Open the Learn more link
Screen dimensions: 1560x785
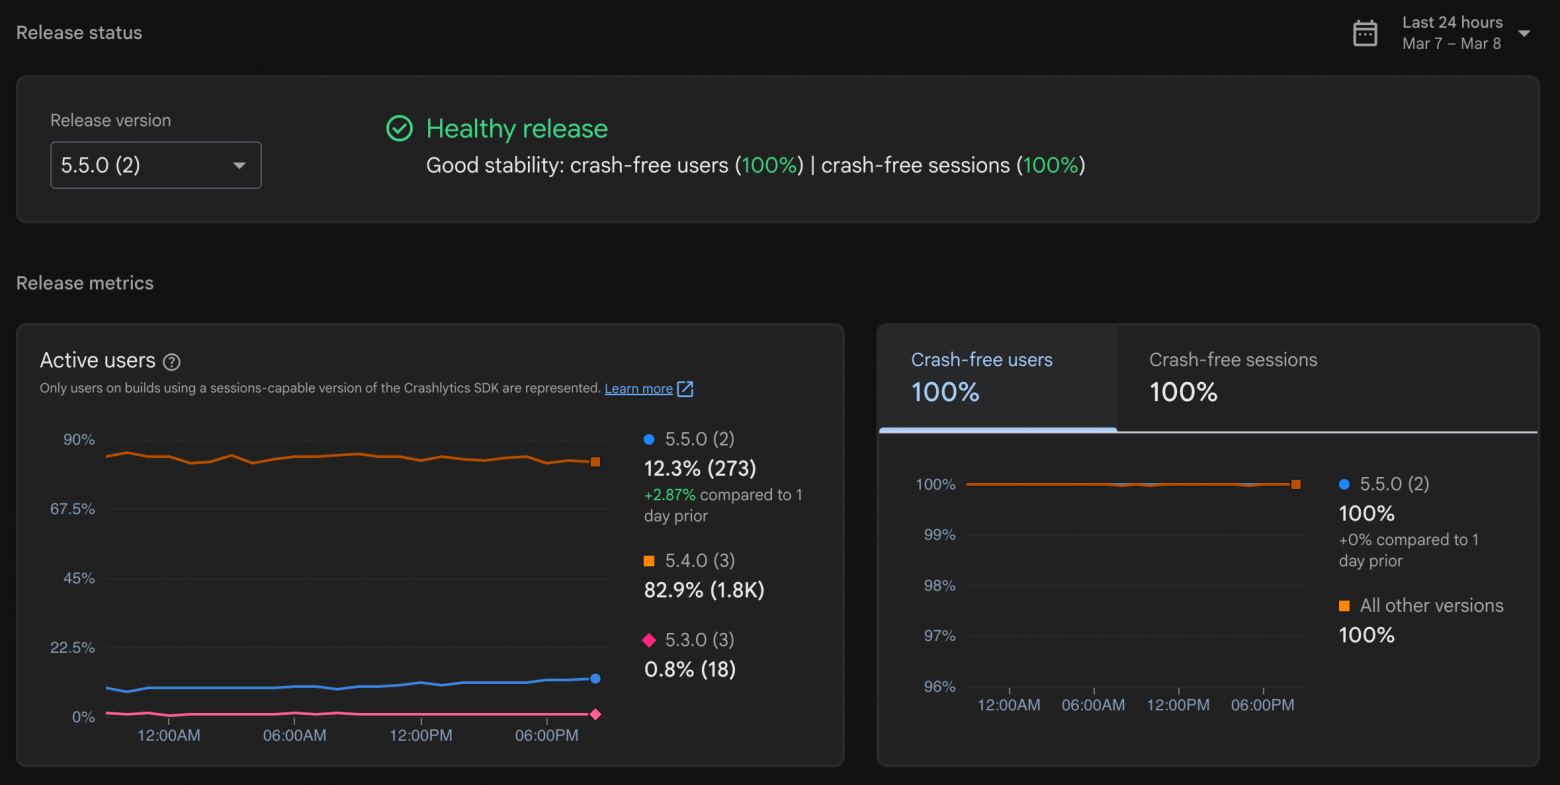[x=638, y=389]
